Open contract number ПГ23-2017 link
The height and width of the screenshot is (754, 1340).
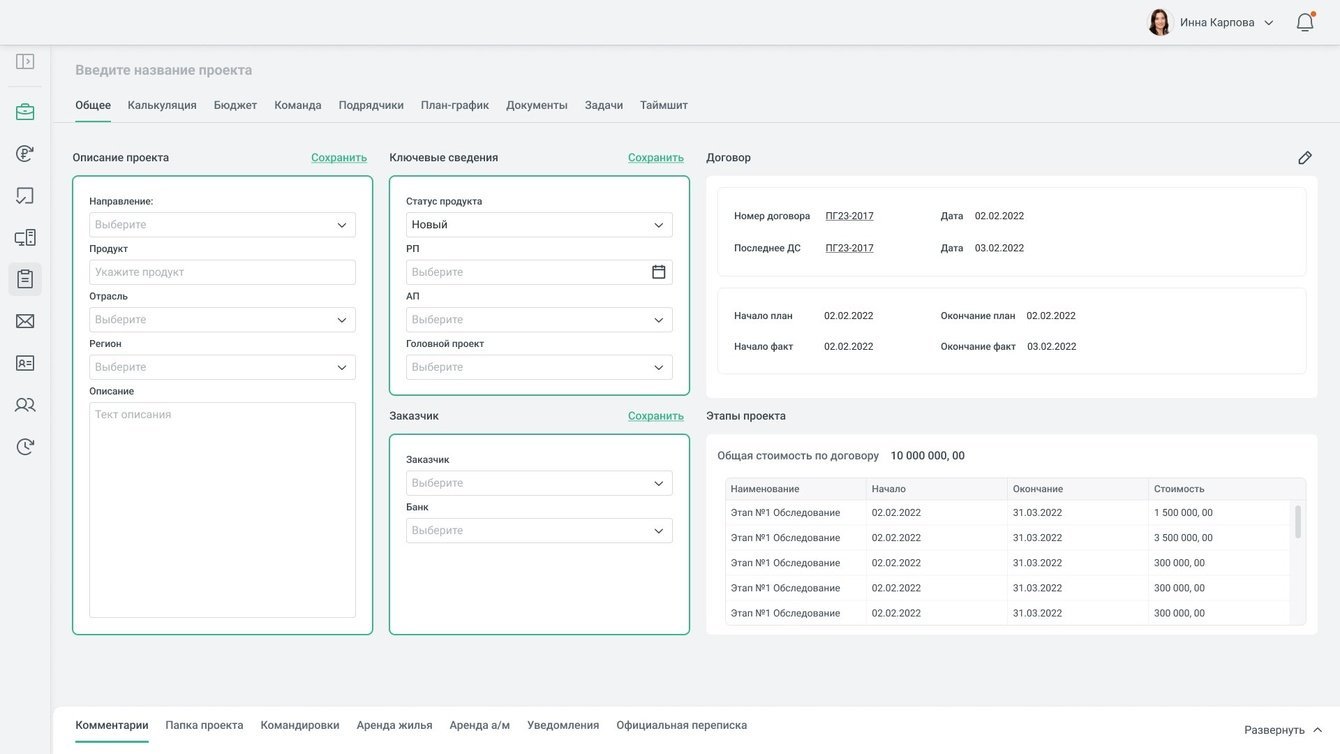(849, 216)
